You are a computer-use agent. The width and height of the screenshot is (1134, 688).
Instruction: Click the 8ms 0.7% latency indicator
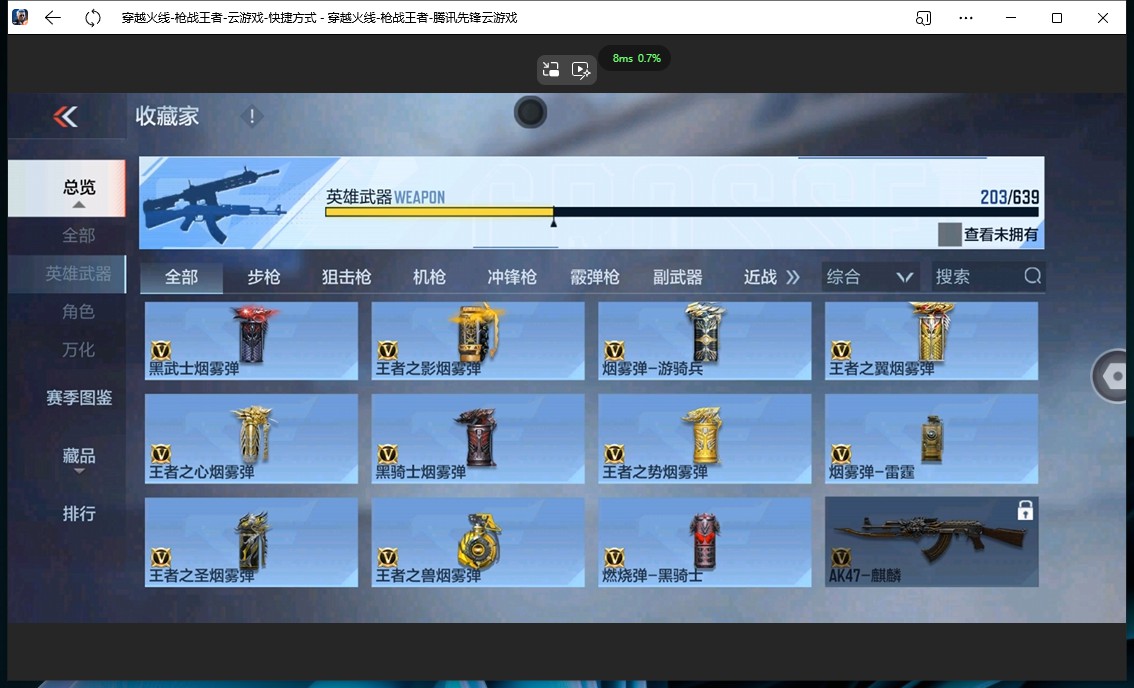[636, 58]
